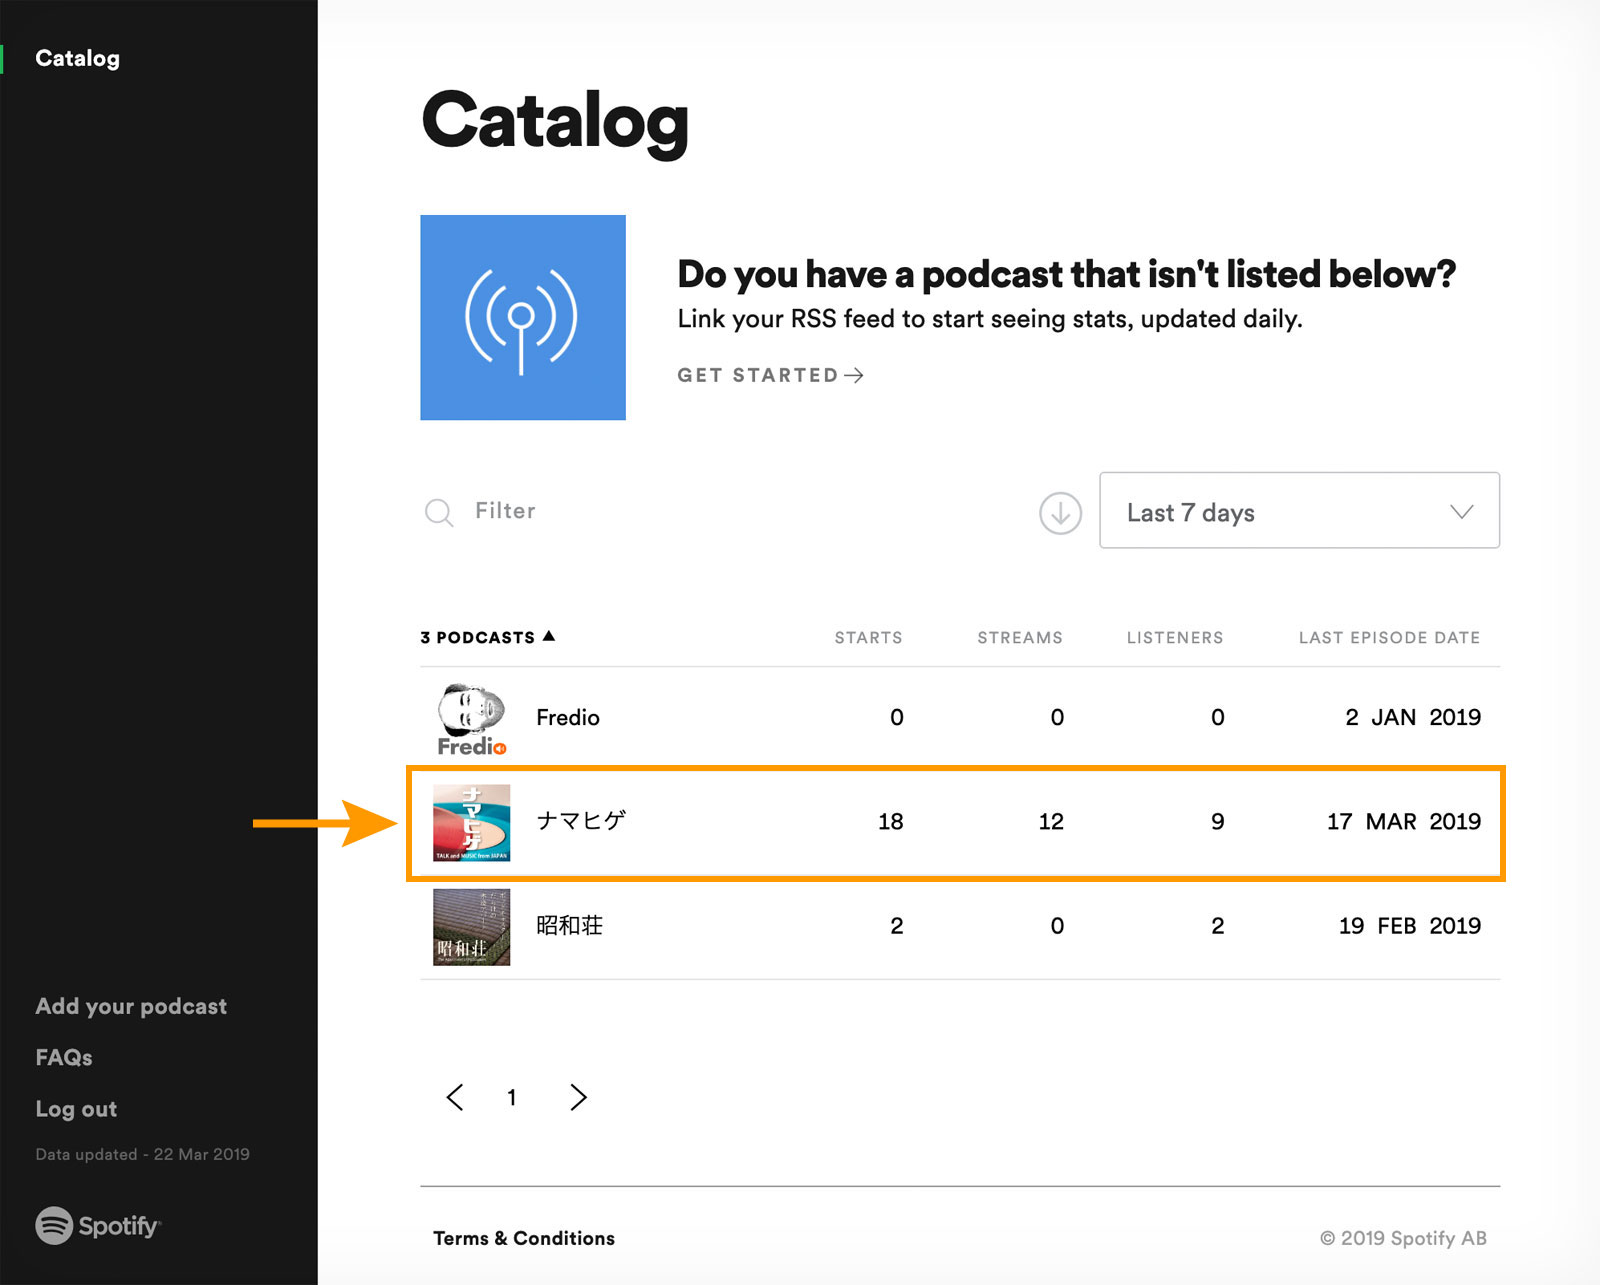Click the 17 MAR 2019 date cell

pyautogui.click(x=1404, y=821)
